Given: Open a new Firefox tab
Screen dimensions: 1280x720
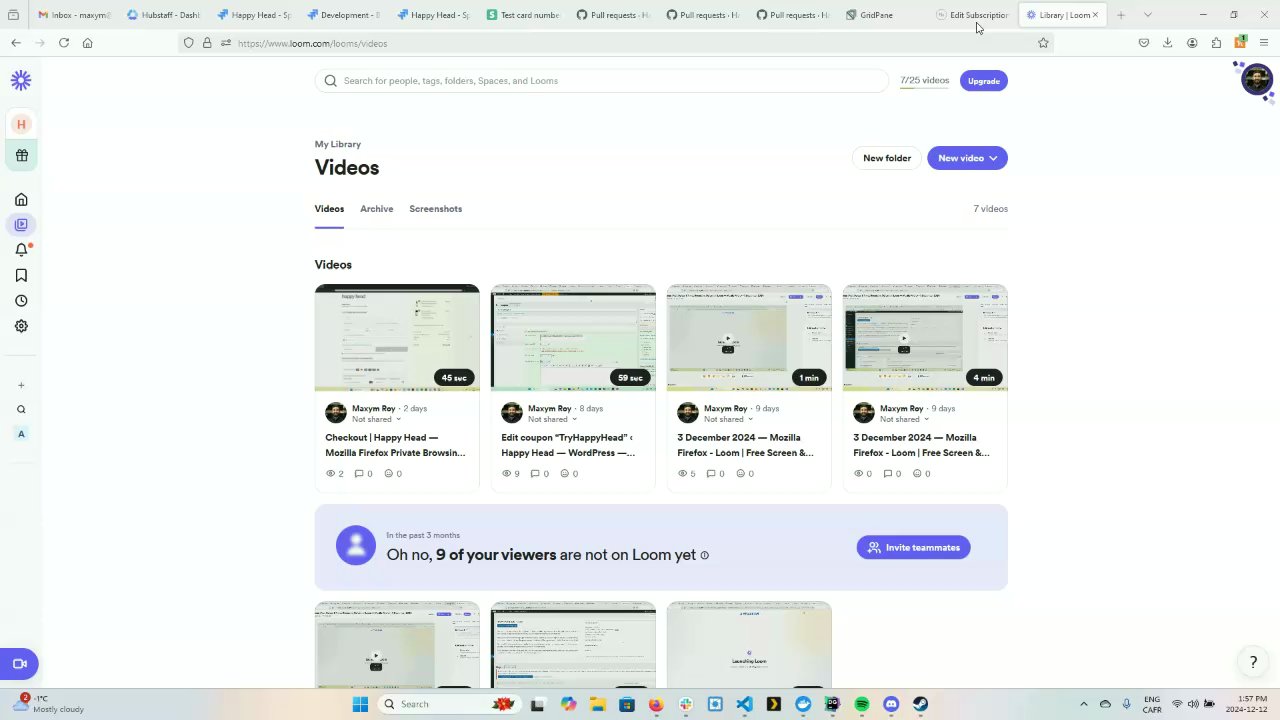Looking at the screenshot, I should point(1121,15).
